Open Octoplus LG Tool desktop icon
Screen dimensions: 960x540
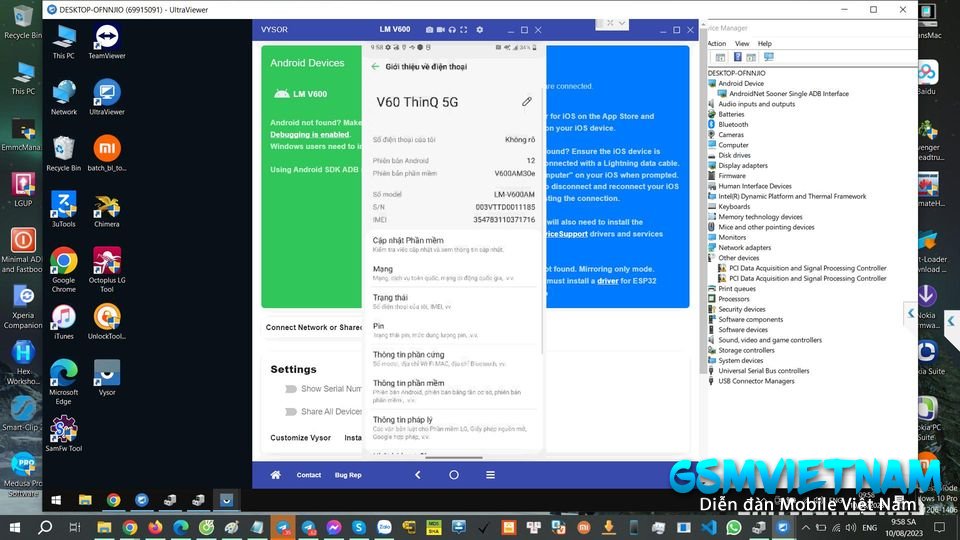click(x=107, y=269)
